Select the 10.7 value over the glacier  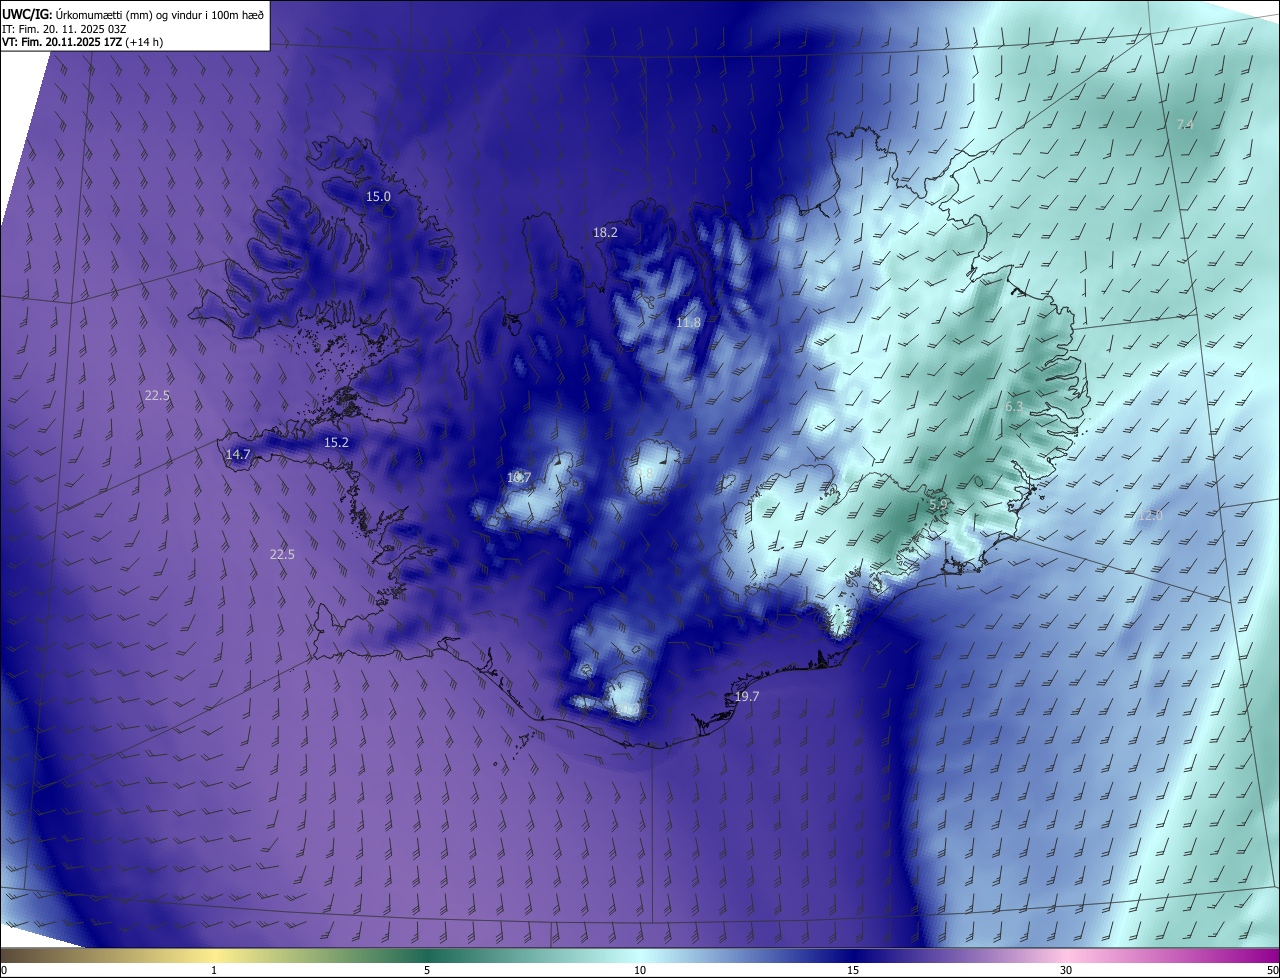tap(519, 478)
